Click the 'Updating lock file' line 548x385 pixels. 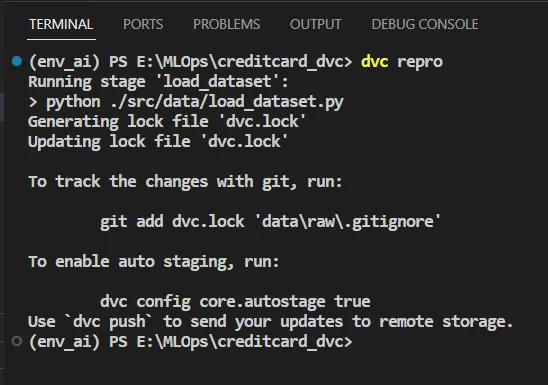point(158,142)
